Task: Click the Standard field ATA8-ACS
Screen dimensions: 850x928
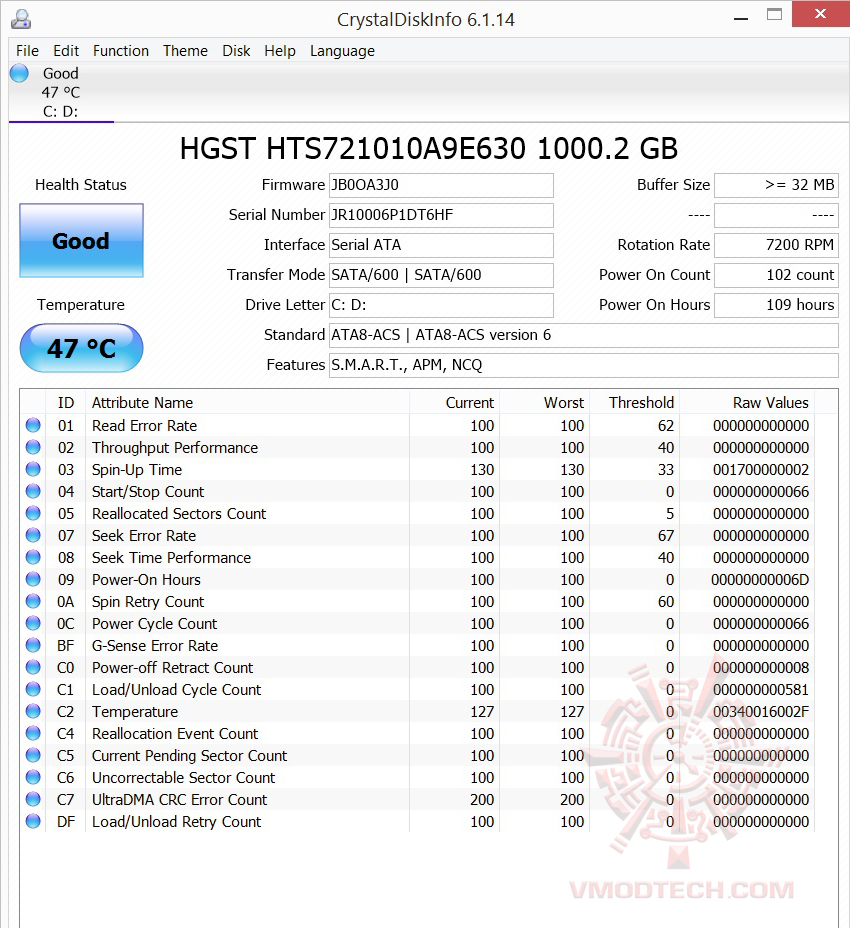Action: pyautogui.click(x=584, y=335)
